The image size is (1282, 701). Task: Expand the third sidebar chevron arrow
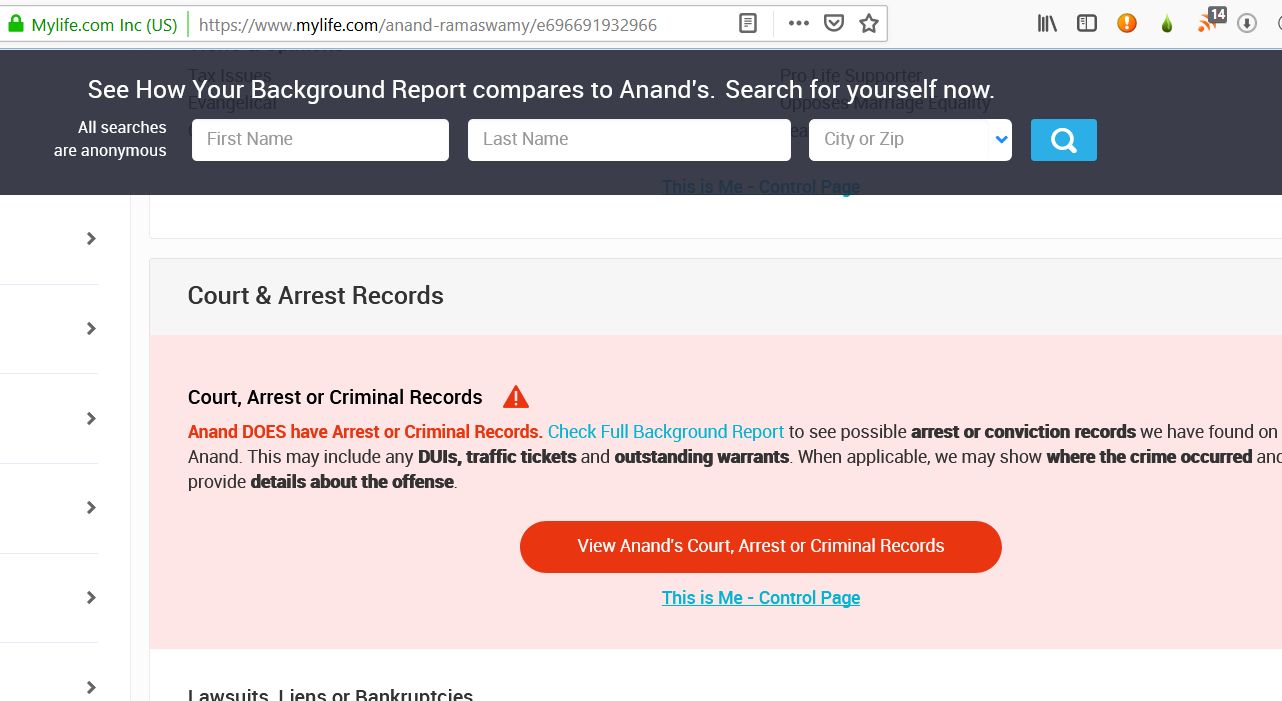point(91,418)
